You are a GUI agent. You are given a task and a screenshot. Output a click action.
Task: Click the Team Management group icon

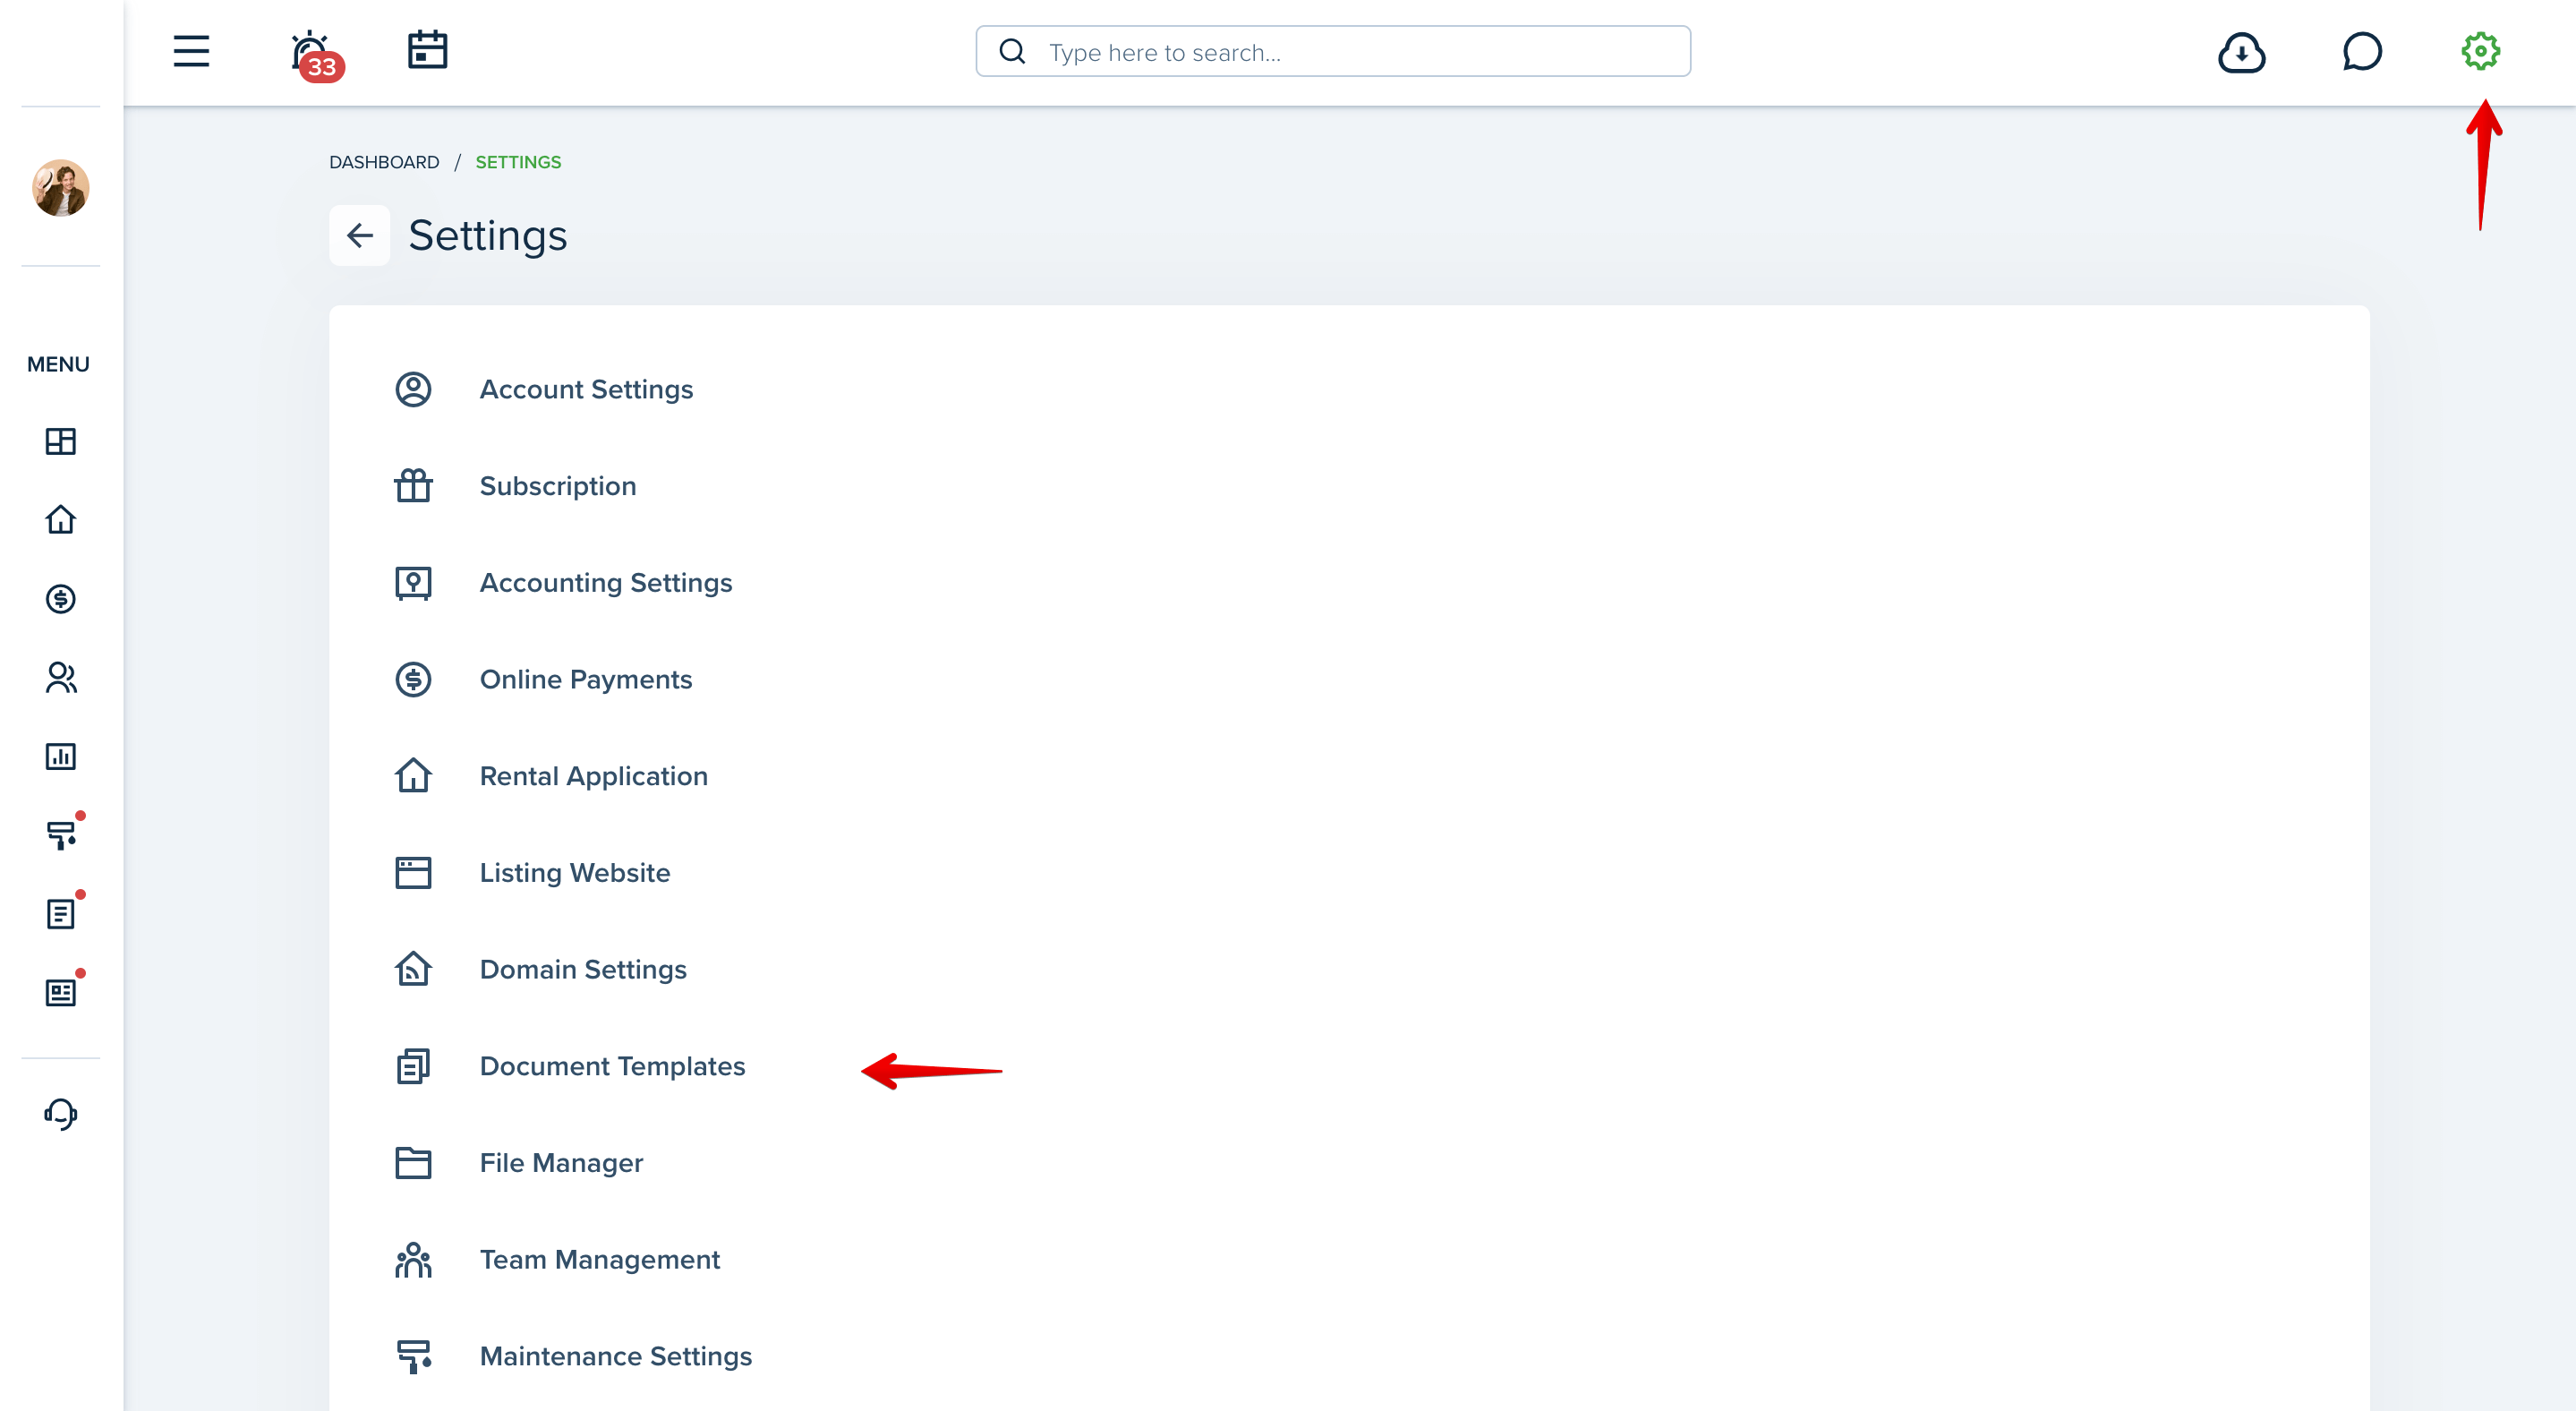pyautogui.click(x=413, y=1260)
